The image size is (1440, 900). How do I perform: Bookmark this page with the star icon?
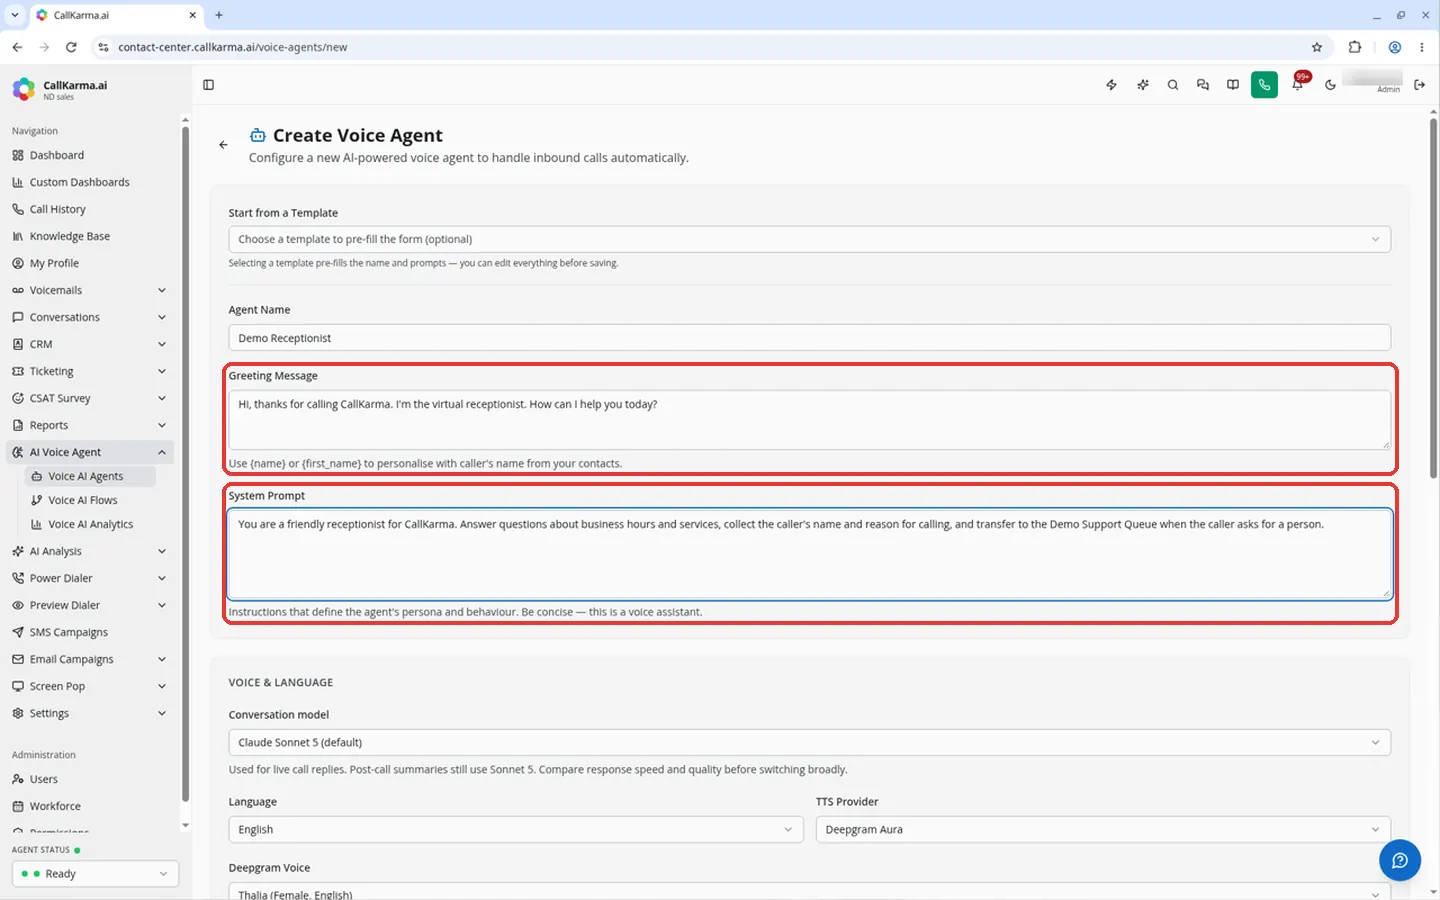[1317, 47]
